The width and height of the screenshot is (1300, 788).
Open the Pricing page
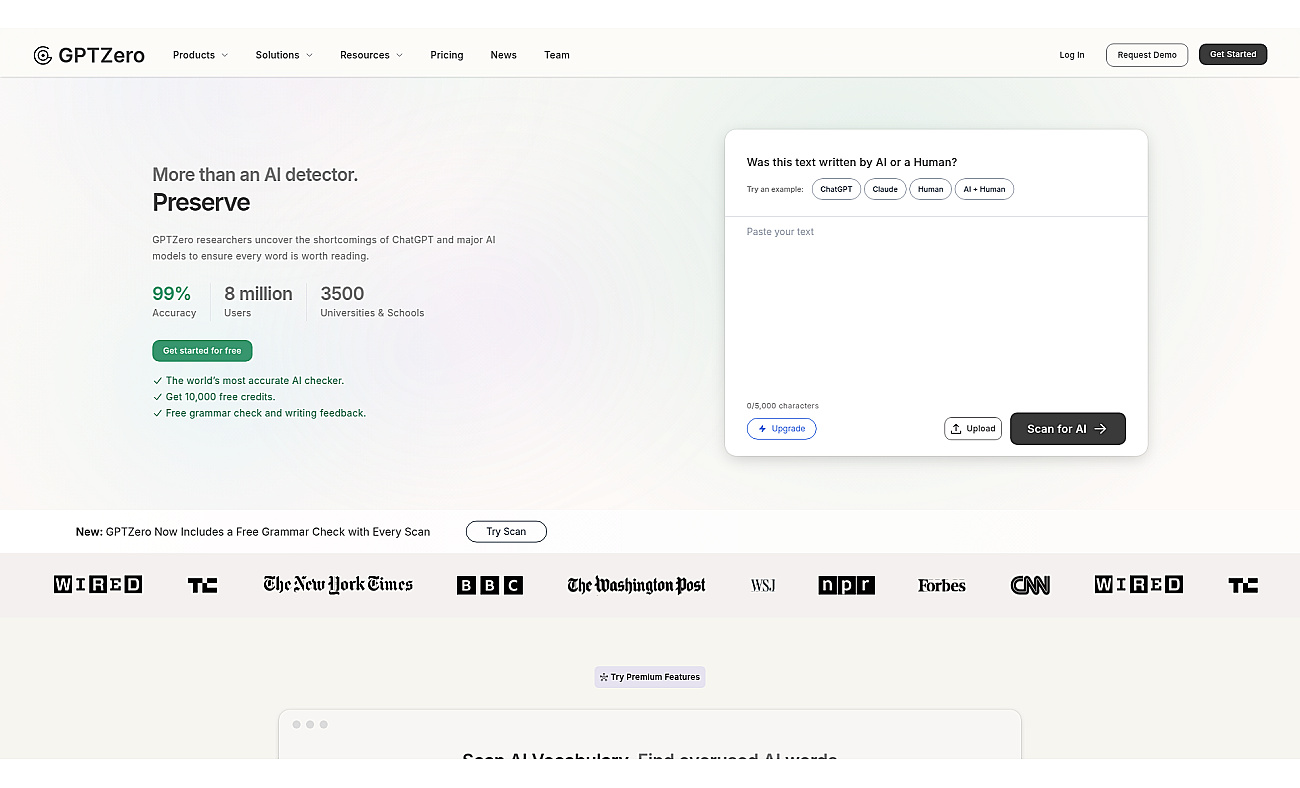click(447, 55)
